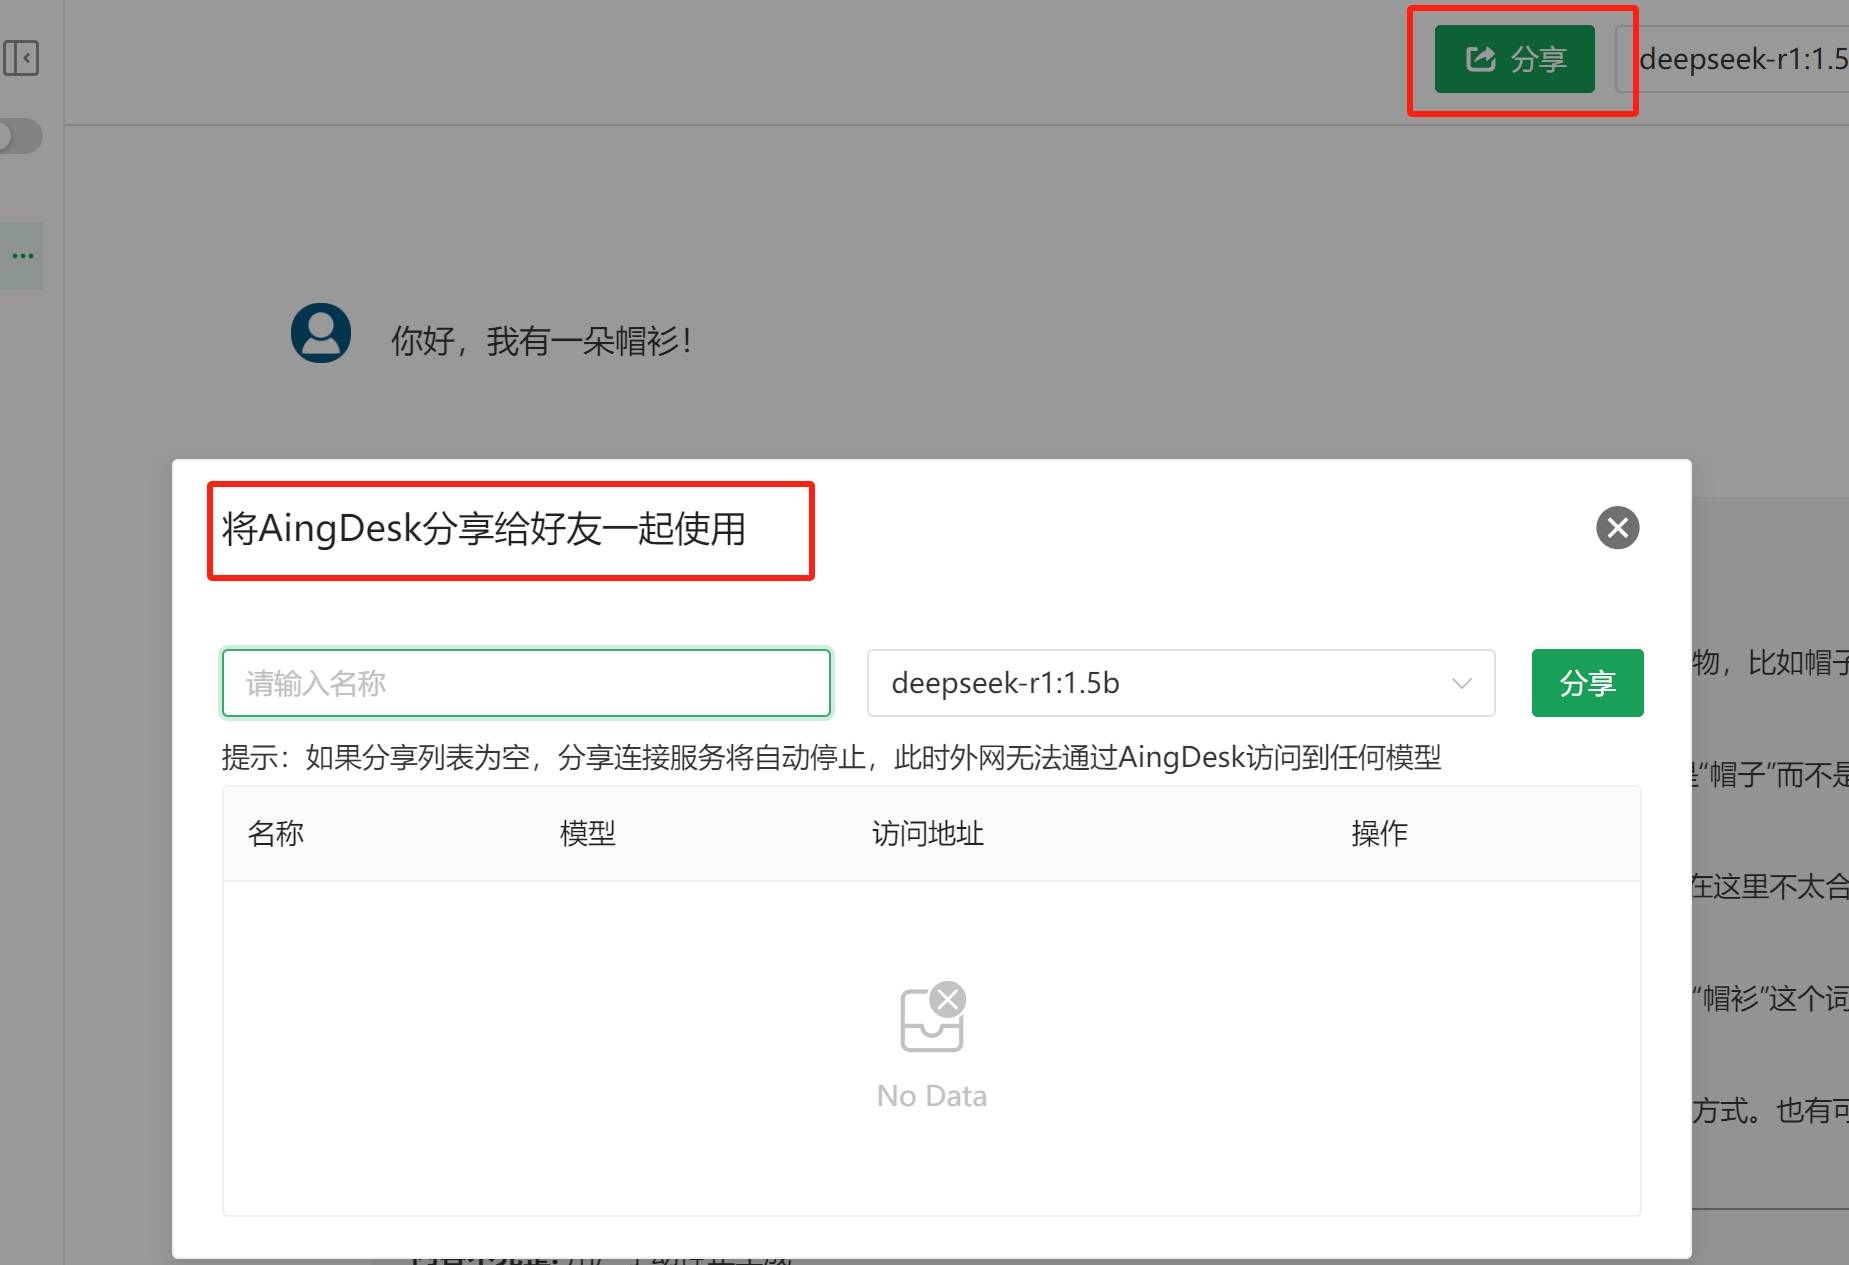Viewport: 1849px width, 1265px height.
Task: Close the share dialog with X icon
Action: [1617, 528]
